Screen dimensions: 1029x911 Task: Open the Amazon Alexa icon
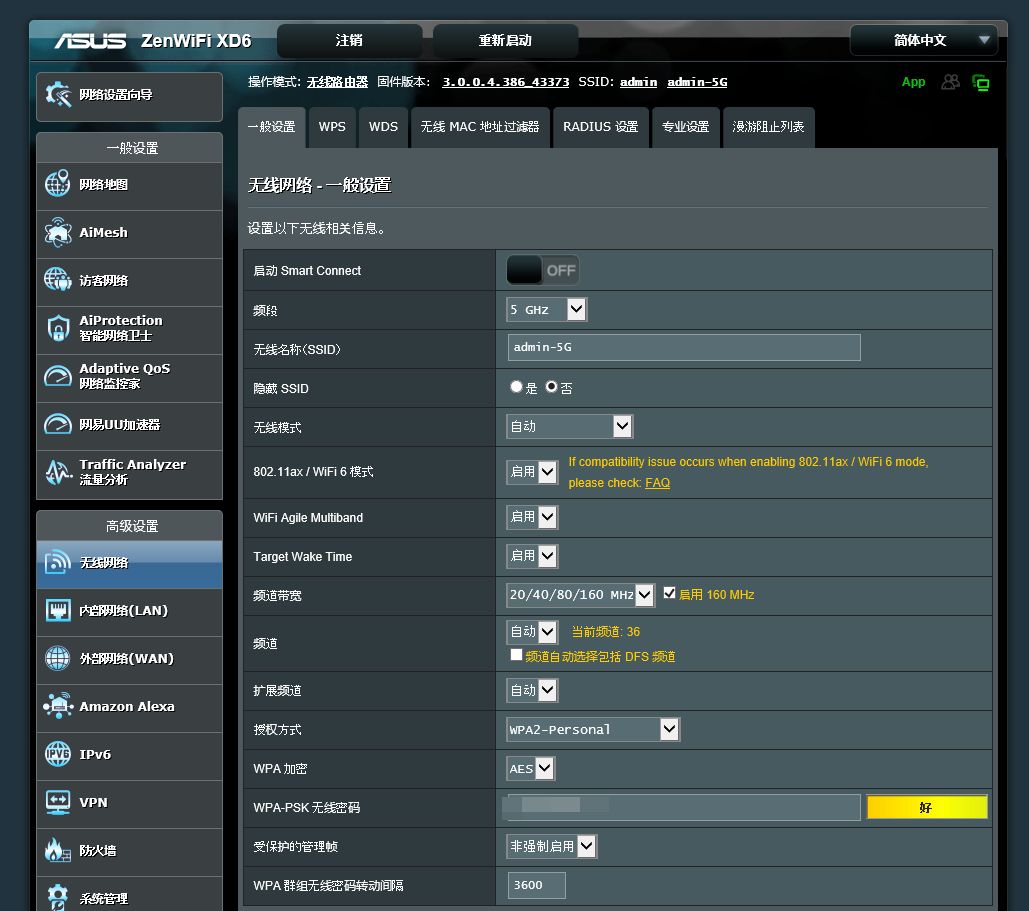click(x=58, y=706)
